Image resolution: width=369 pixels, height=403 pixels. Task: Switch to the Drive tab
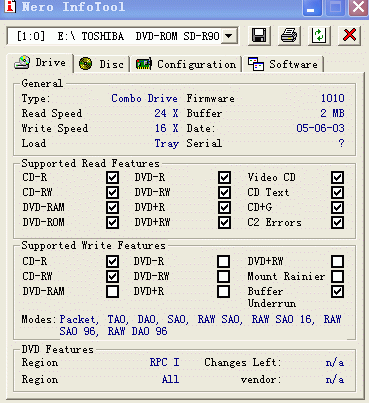[40, 62]
